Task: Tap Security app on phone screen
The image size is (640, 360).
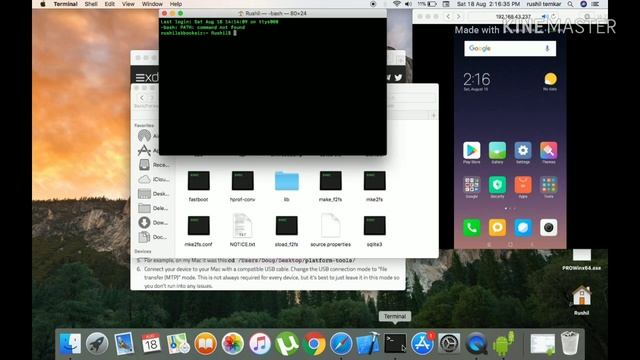Action: click(497, 185)
